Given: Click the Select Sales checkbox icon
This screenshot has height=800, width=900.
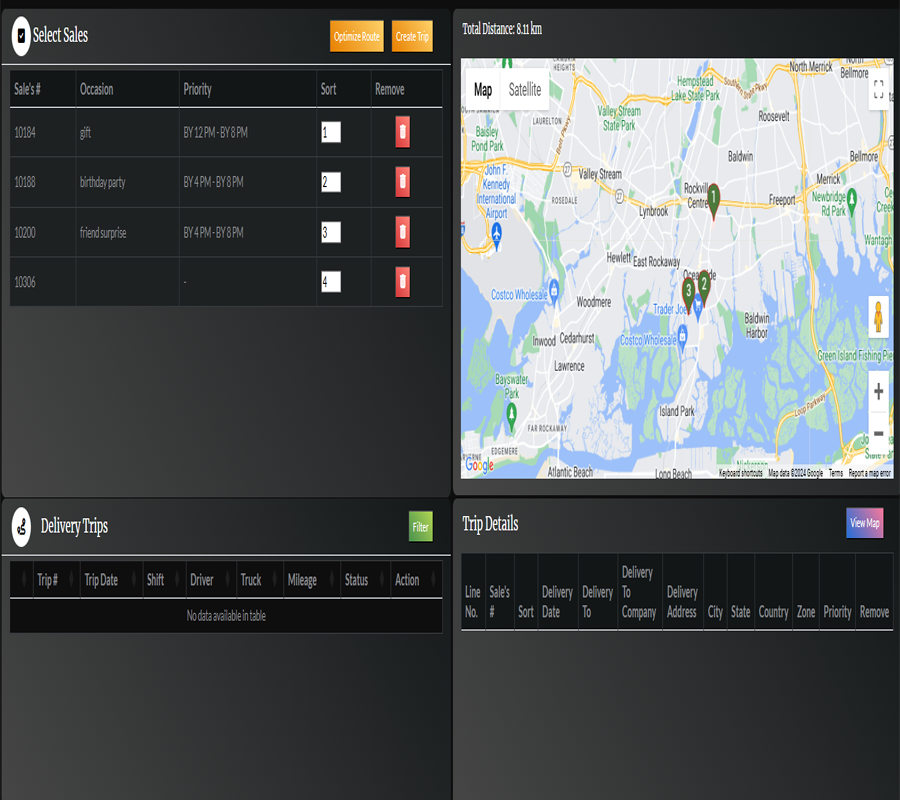Looking at the screenshot, I should coord(21,36).
